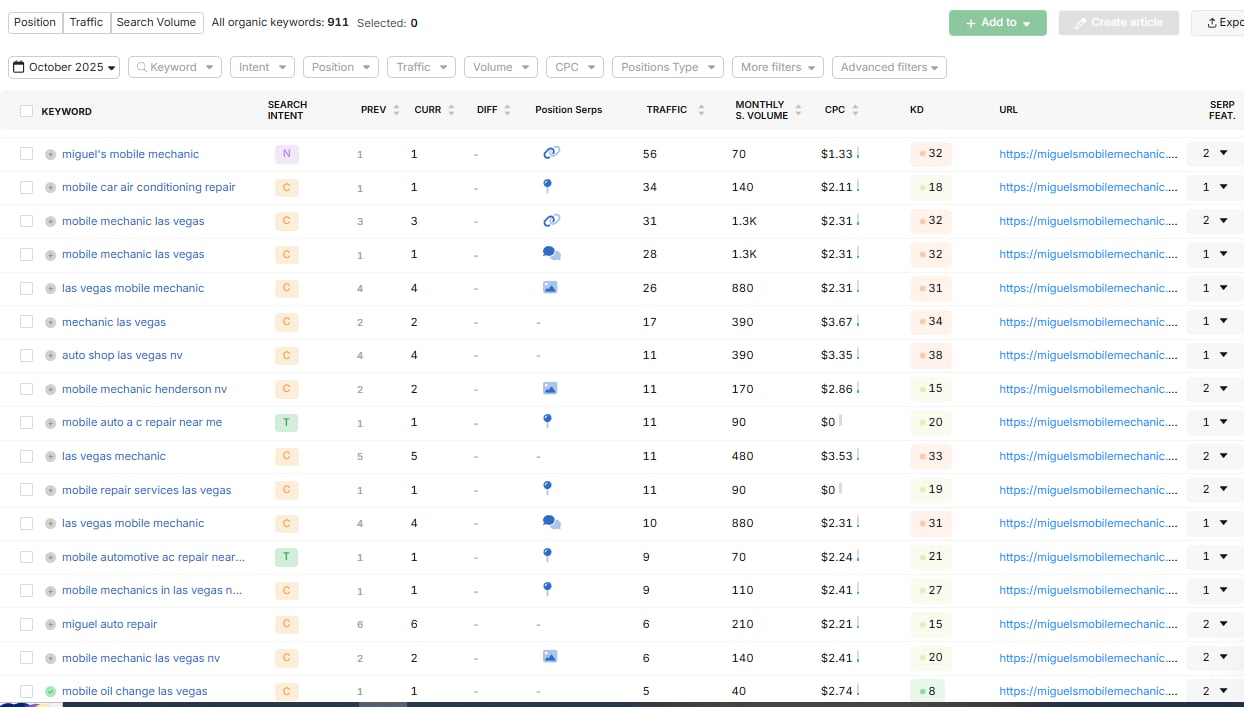
Task: Open the Positions Type filter dropdown
Action: point(667,67)
